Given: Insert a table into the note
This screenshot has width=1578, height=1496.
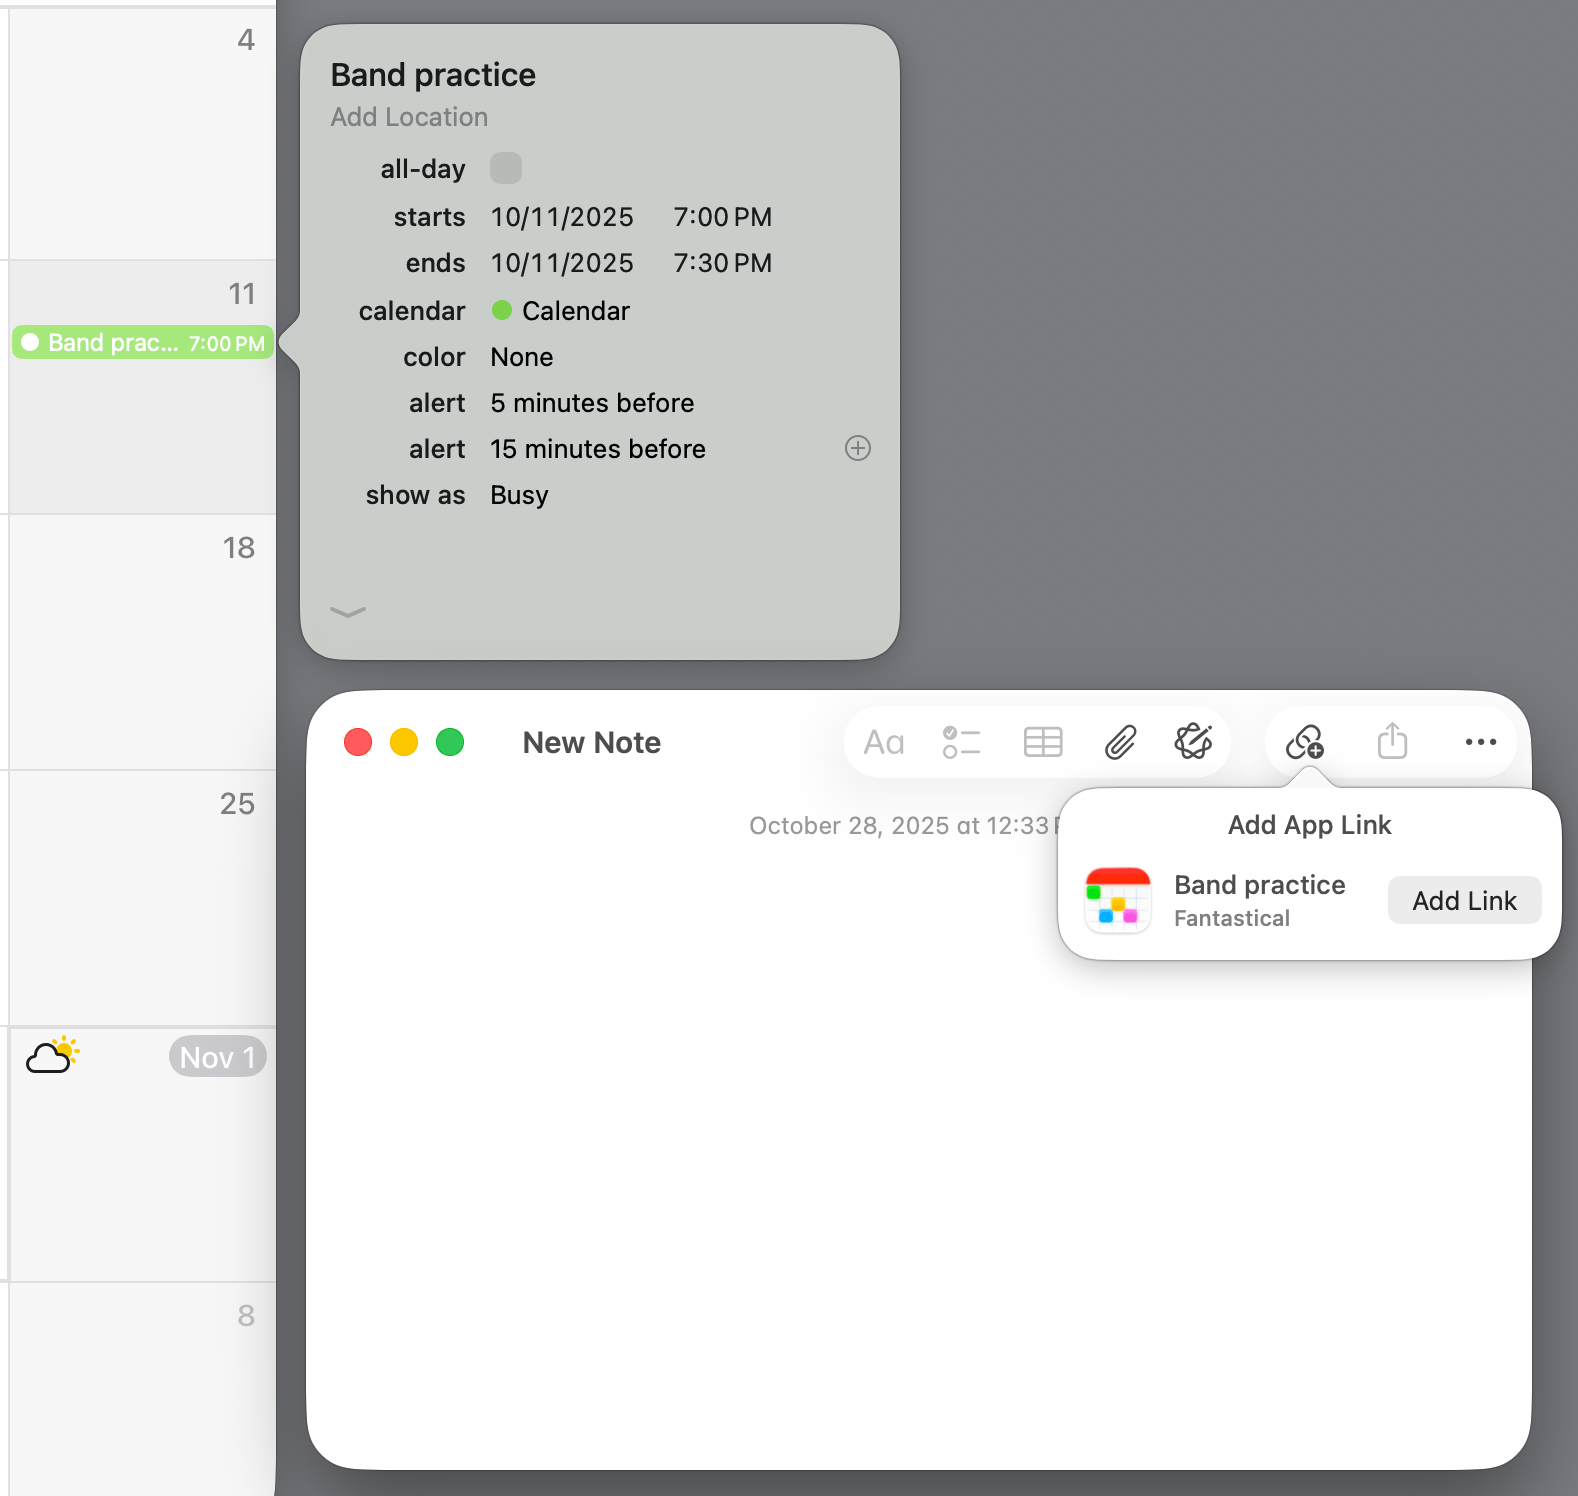Looking at the screenshot, I should point(1043,742).
